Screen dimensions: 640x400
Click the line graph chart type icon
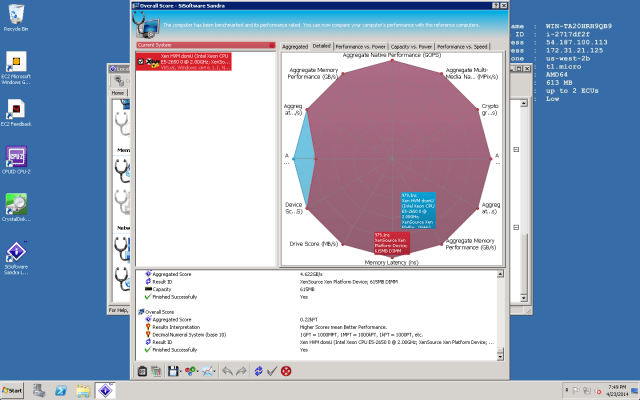[207, 371]
